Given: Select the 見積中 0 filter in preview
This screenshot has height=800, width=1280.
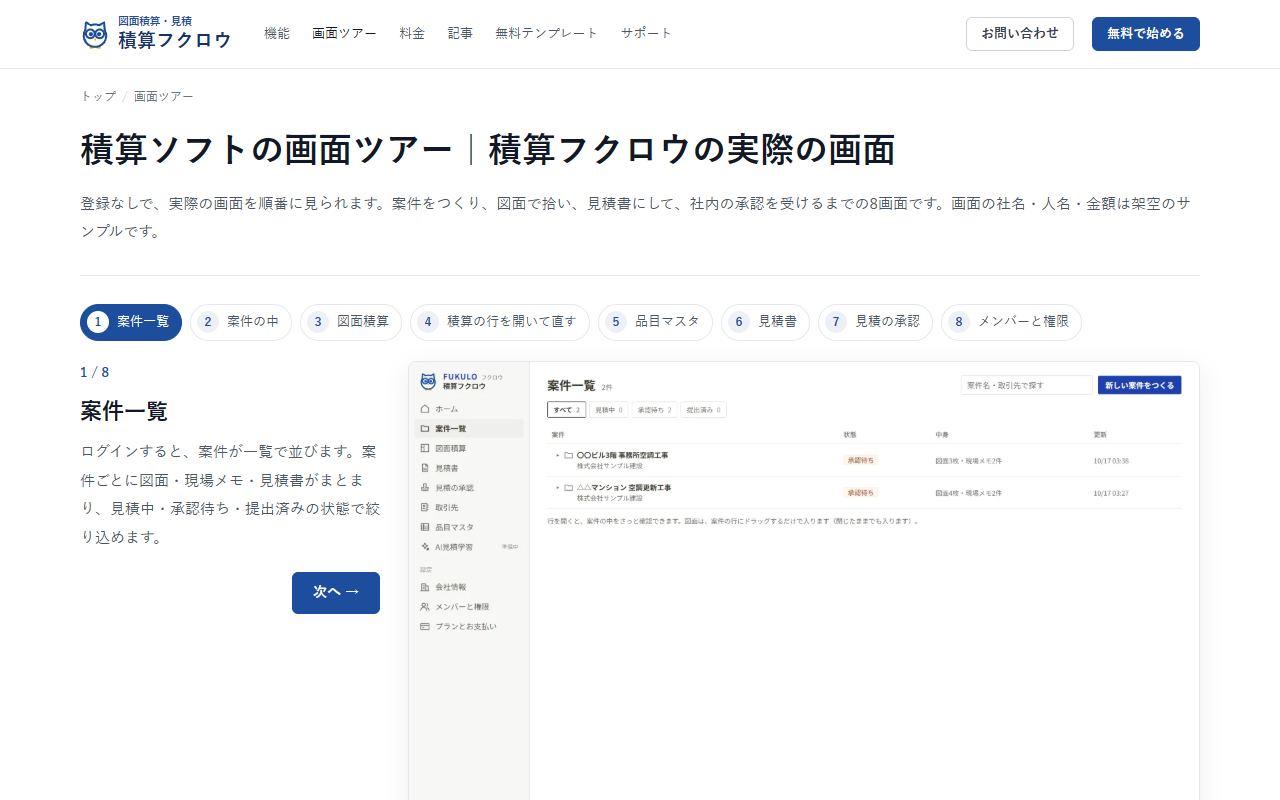Looking at the screenshot, I should [x=608, y=410].
